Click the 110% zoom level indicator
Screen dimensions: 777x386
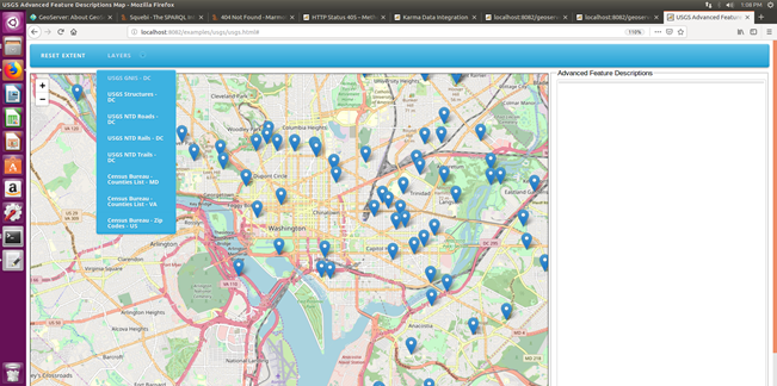tap(635, 32)
